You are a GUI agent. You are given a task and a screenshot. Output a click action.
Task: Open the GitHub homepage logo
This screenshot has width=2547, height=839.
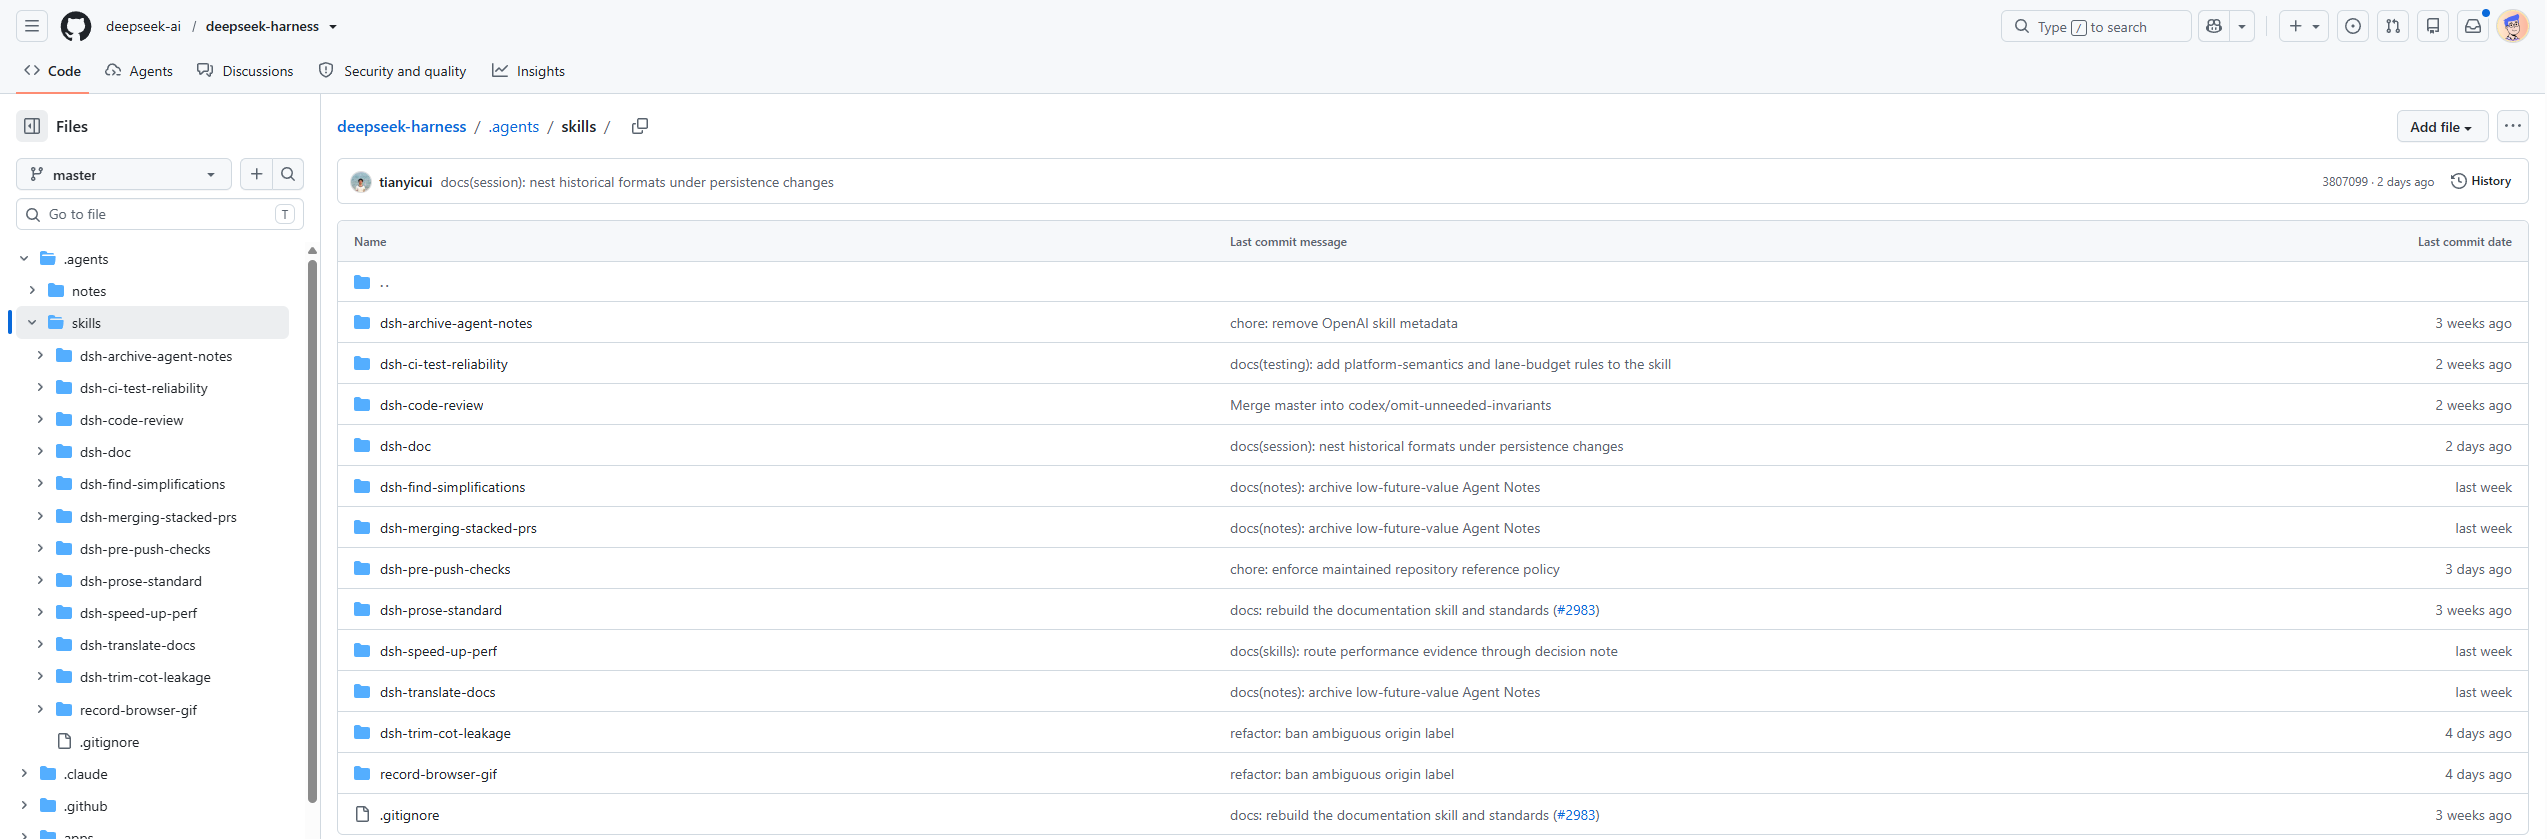tap(76, 26)
